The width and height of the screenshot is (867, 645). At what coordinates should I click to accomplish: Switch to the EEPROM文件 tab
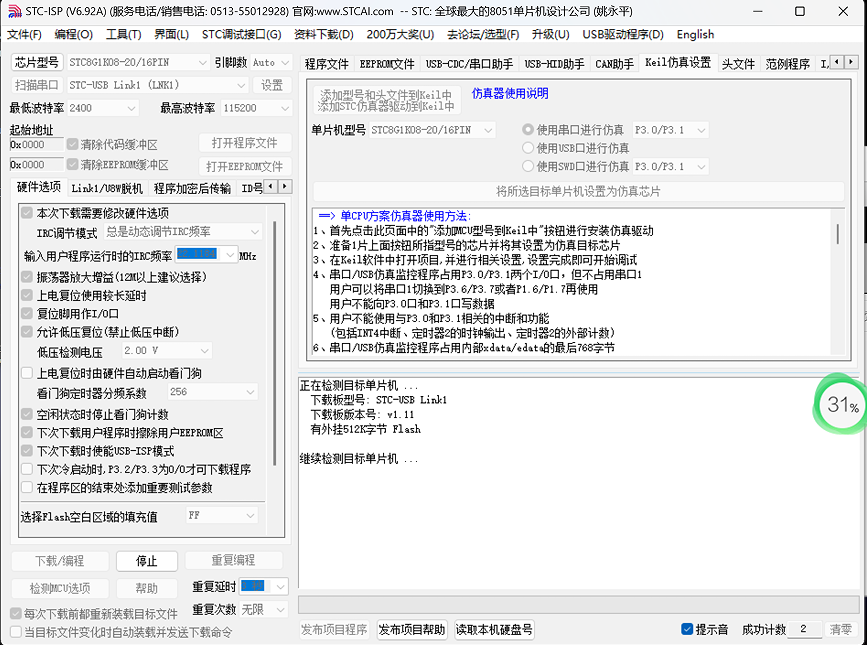[387, 64]
